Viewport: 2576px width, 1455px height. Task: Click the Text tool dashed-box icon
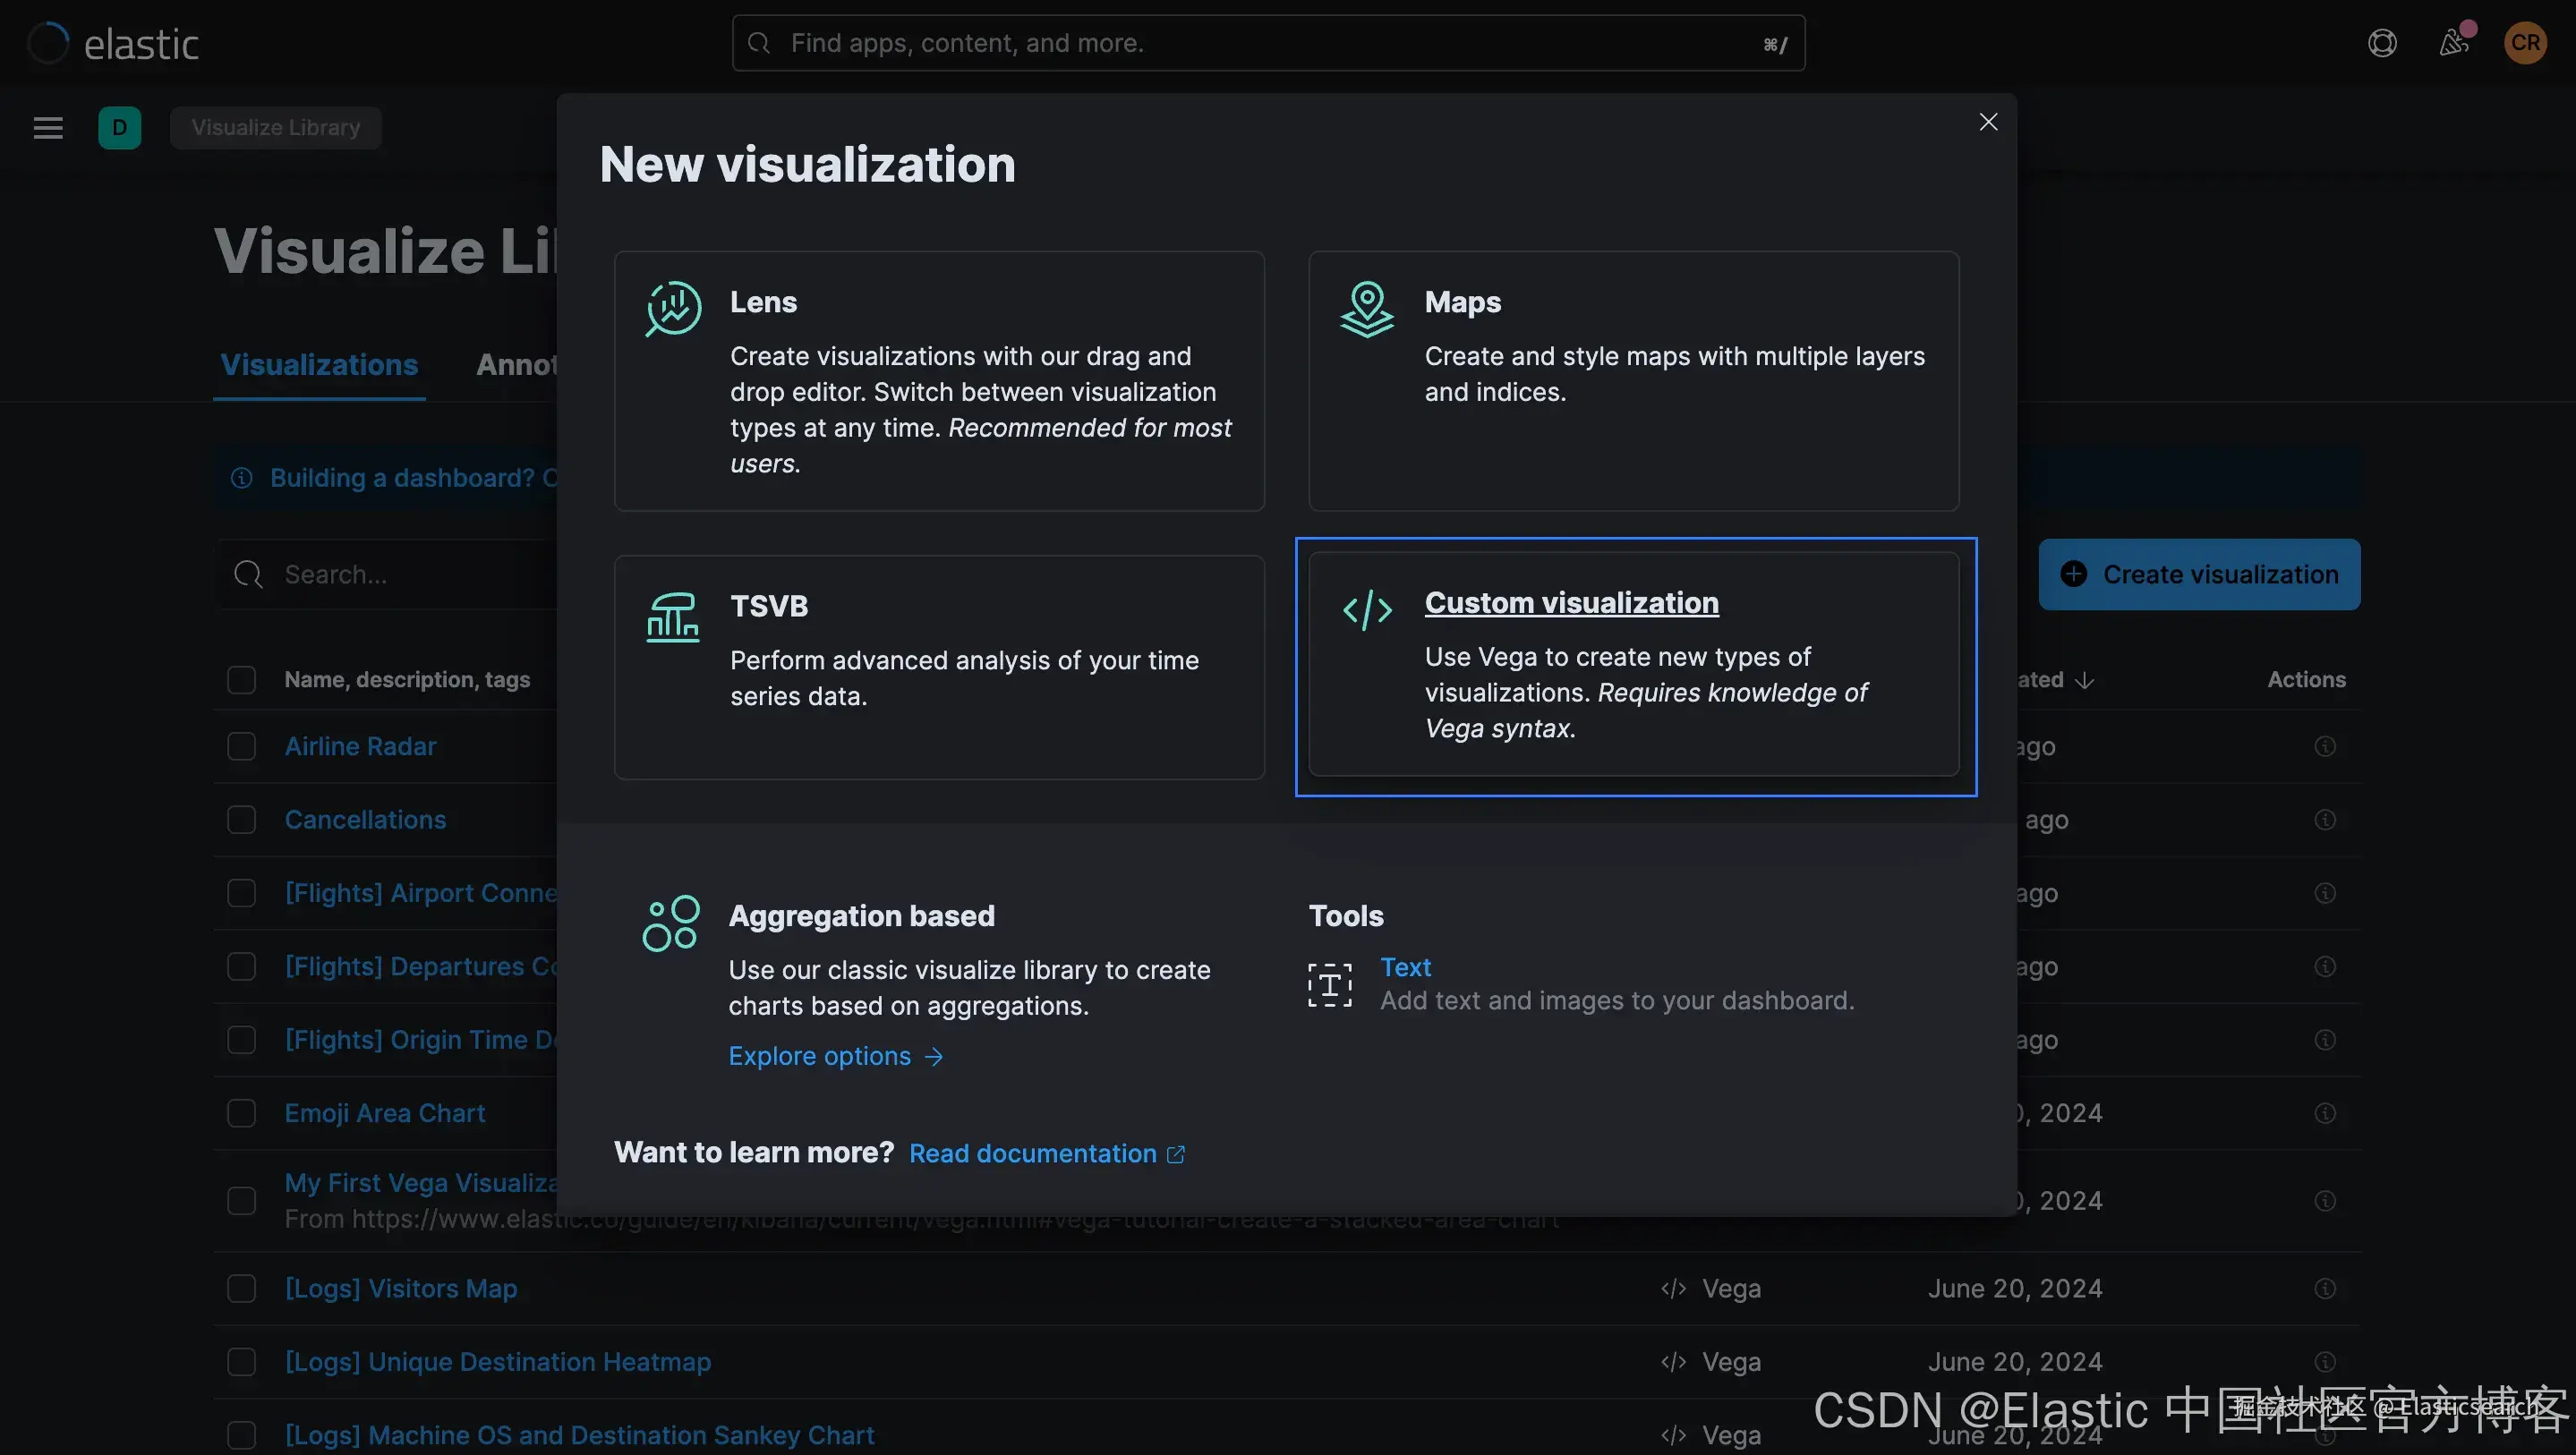[x=1329, y=985]
